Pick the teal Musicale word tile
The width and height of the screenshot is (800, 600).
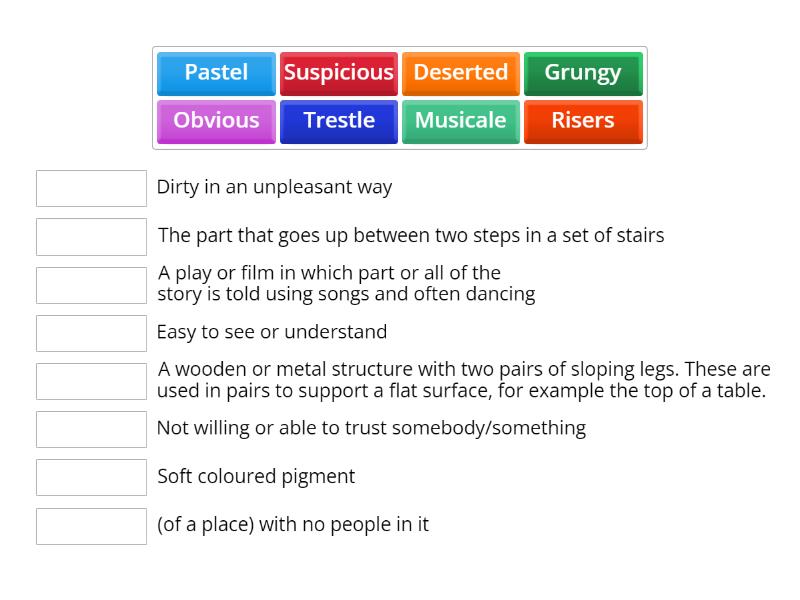pos(461,121)
